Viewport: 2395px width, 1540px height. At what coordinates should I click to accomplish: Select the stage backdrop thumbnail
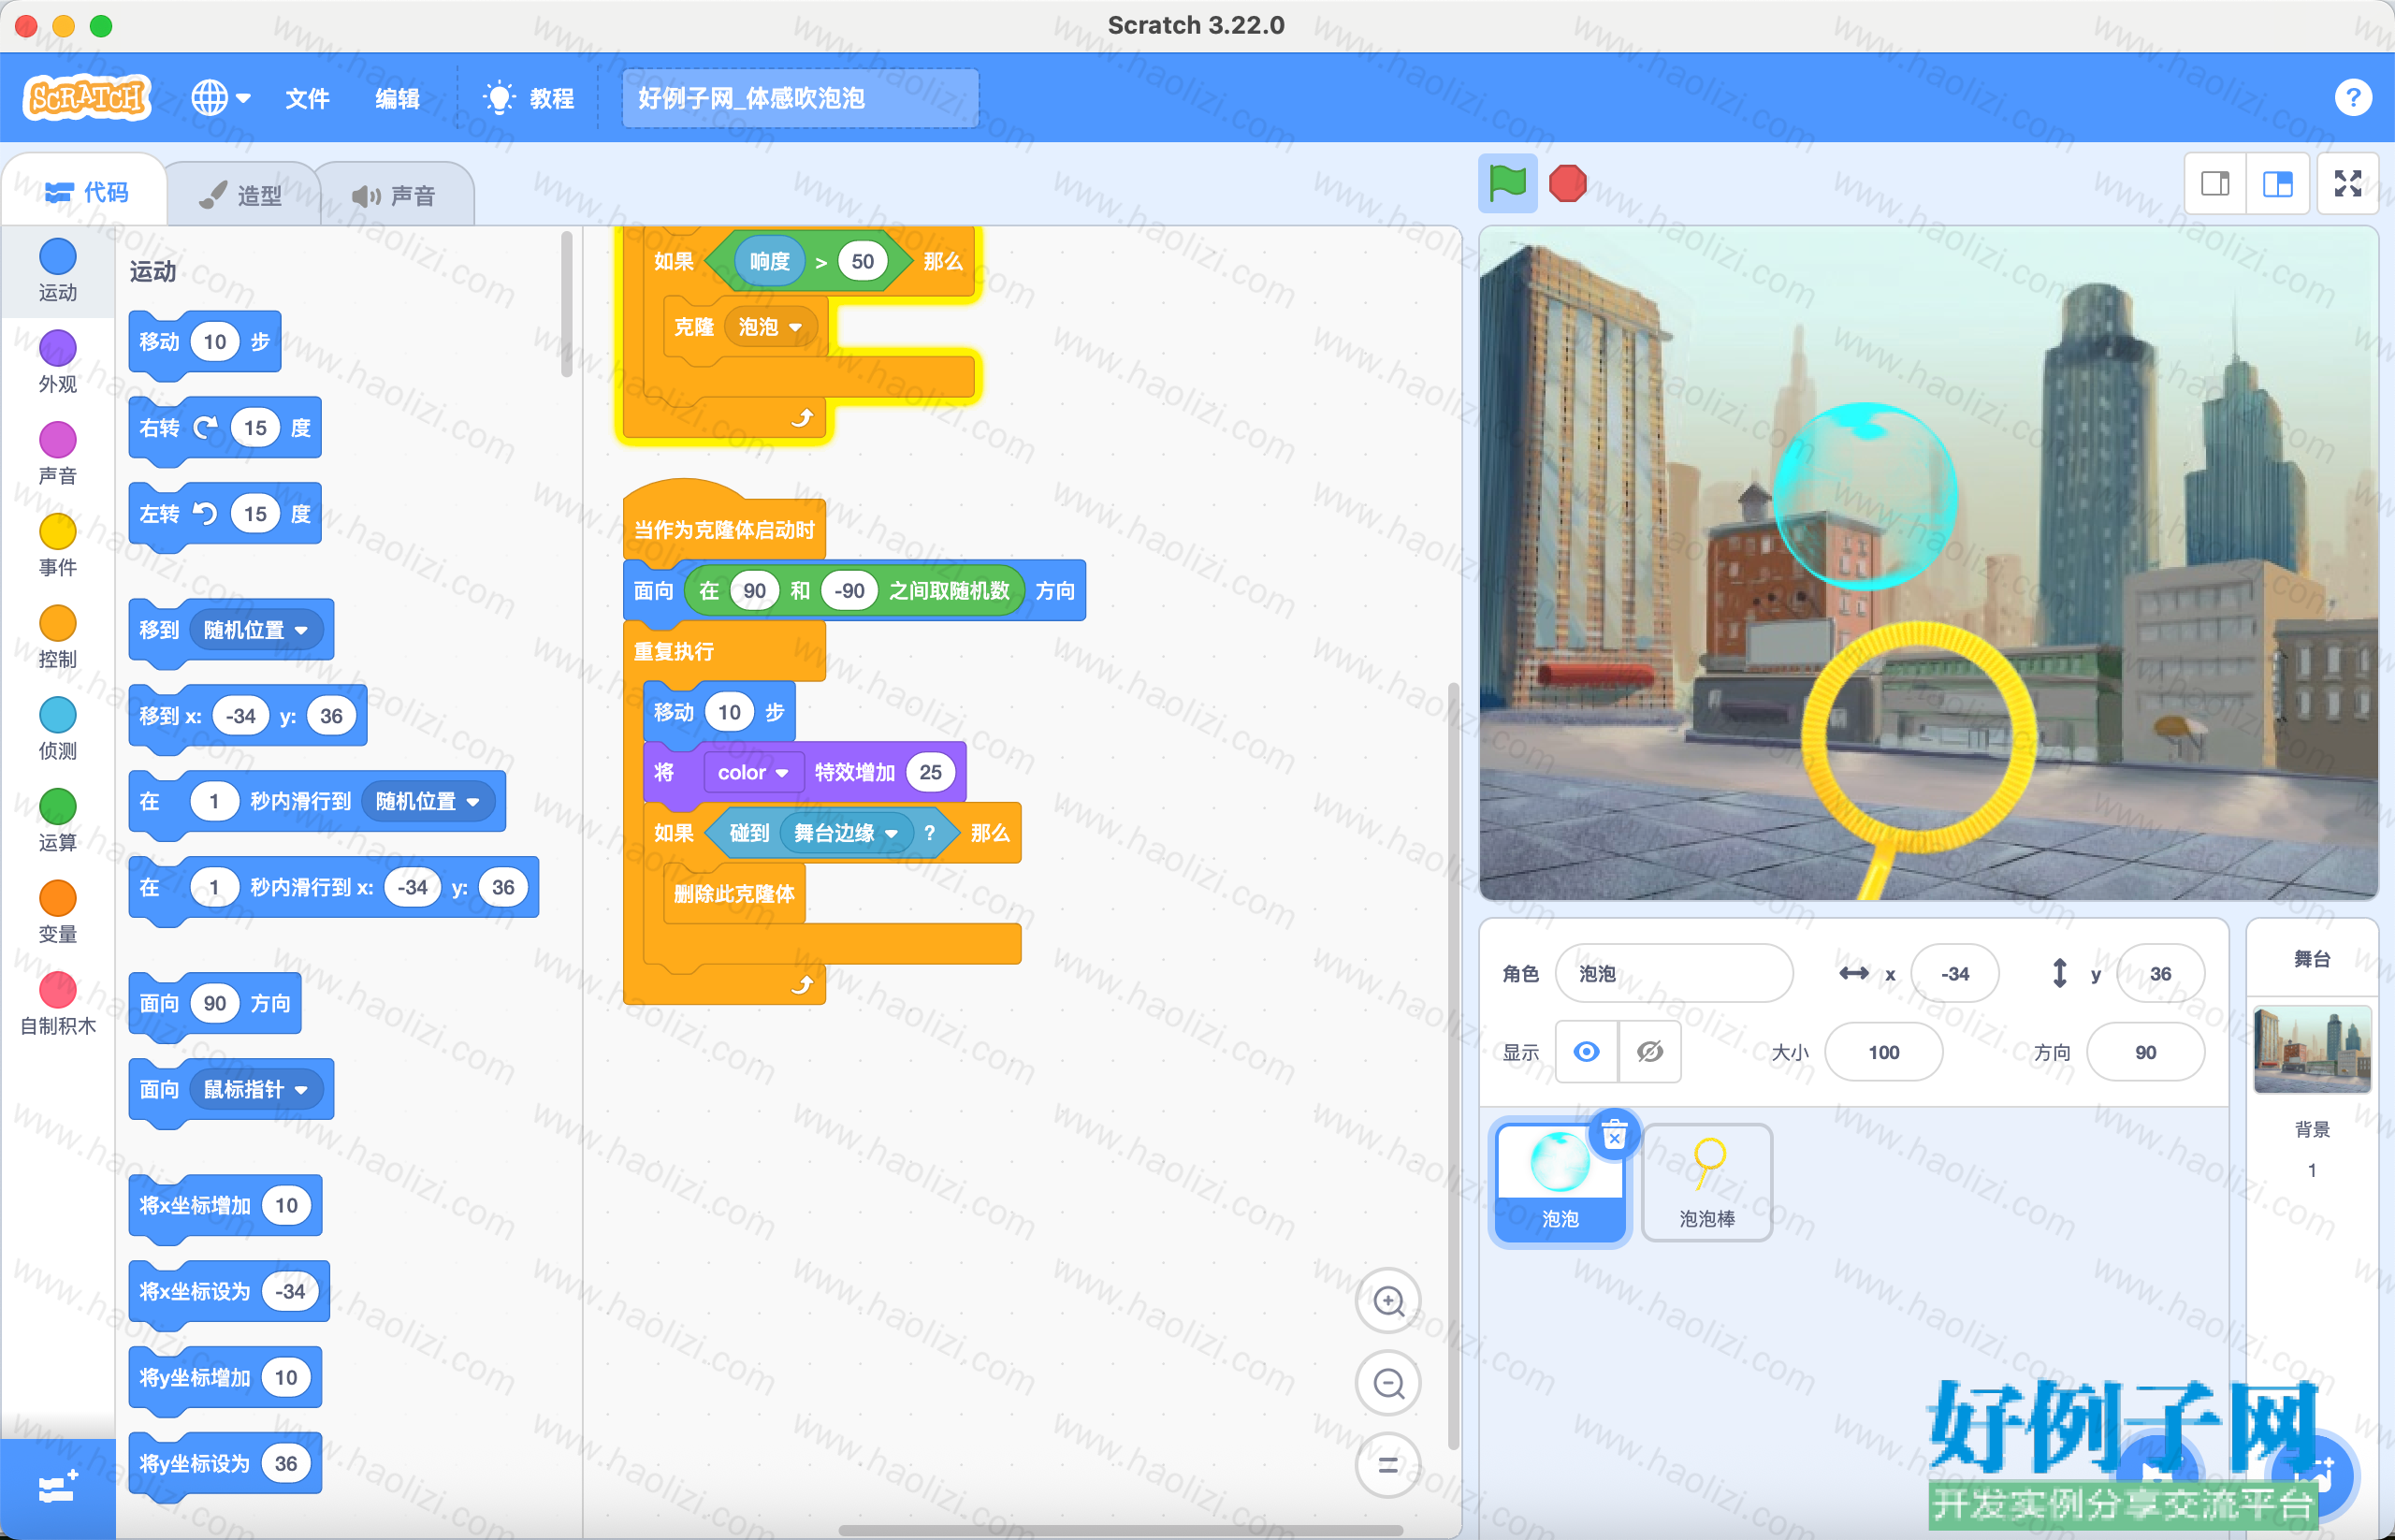[2312, 1049]
